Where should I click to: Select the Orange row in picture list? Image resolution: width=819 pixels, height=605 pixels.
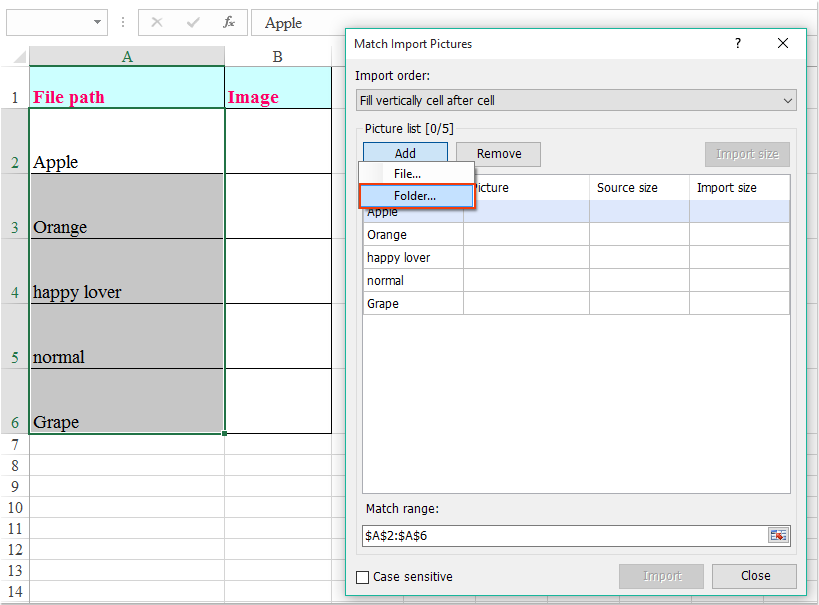412,235
